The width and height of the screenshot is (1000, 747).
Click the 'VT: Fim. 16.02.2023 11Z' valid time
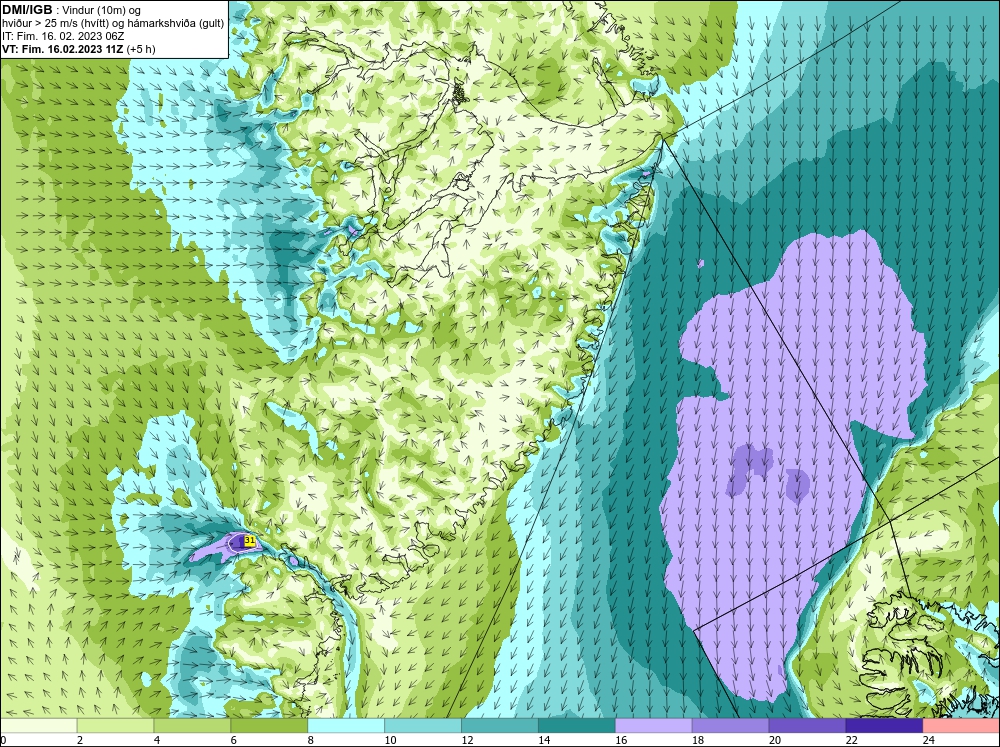63,49
